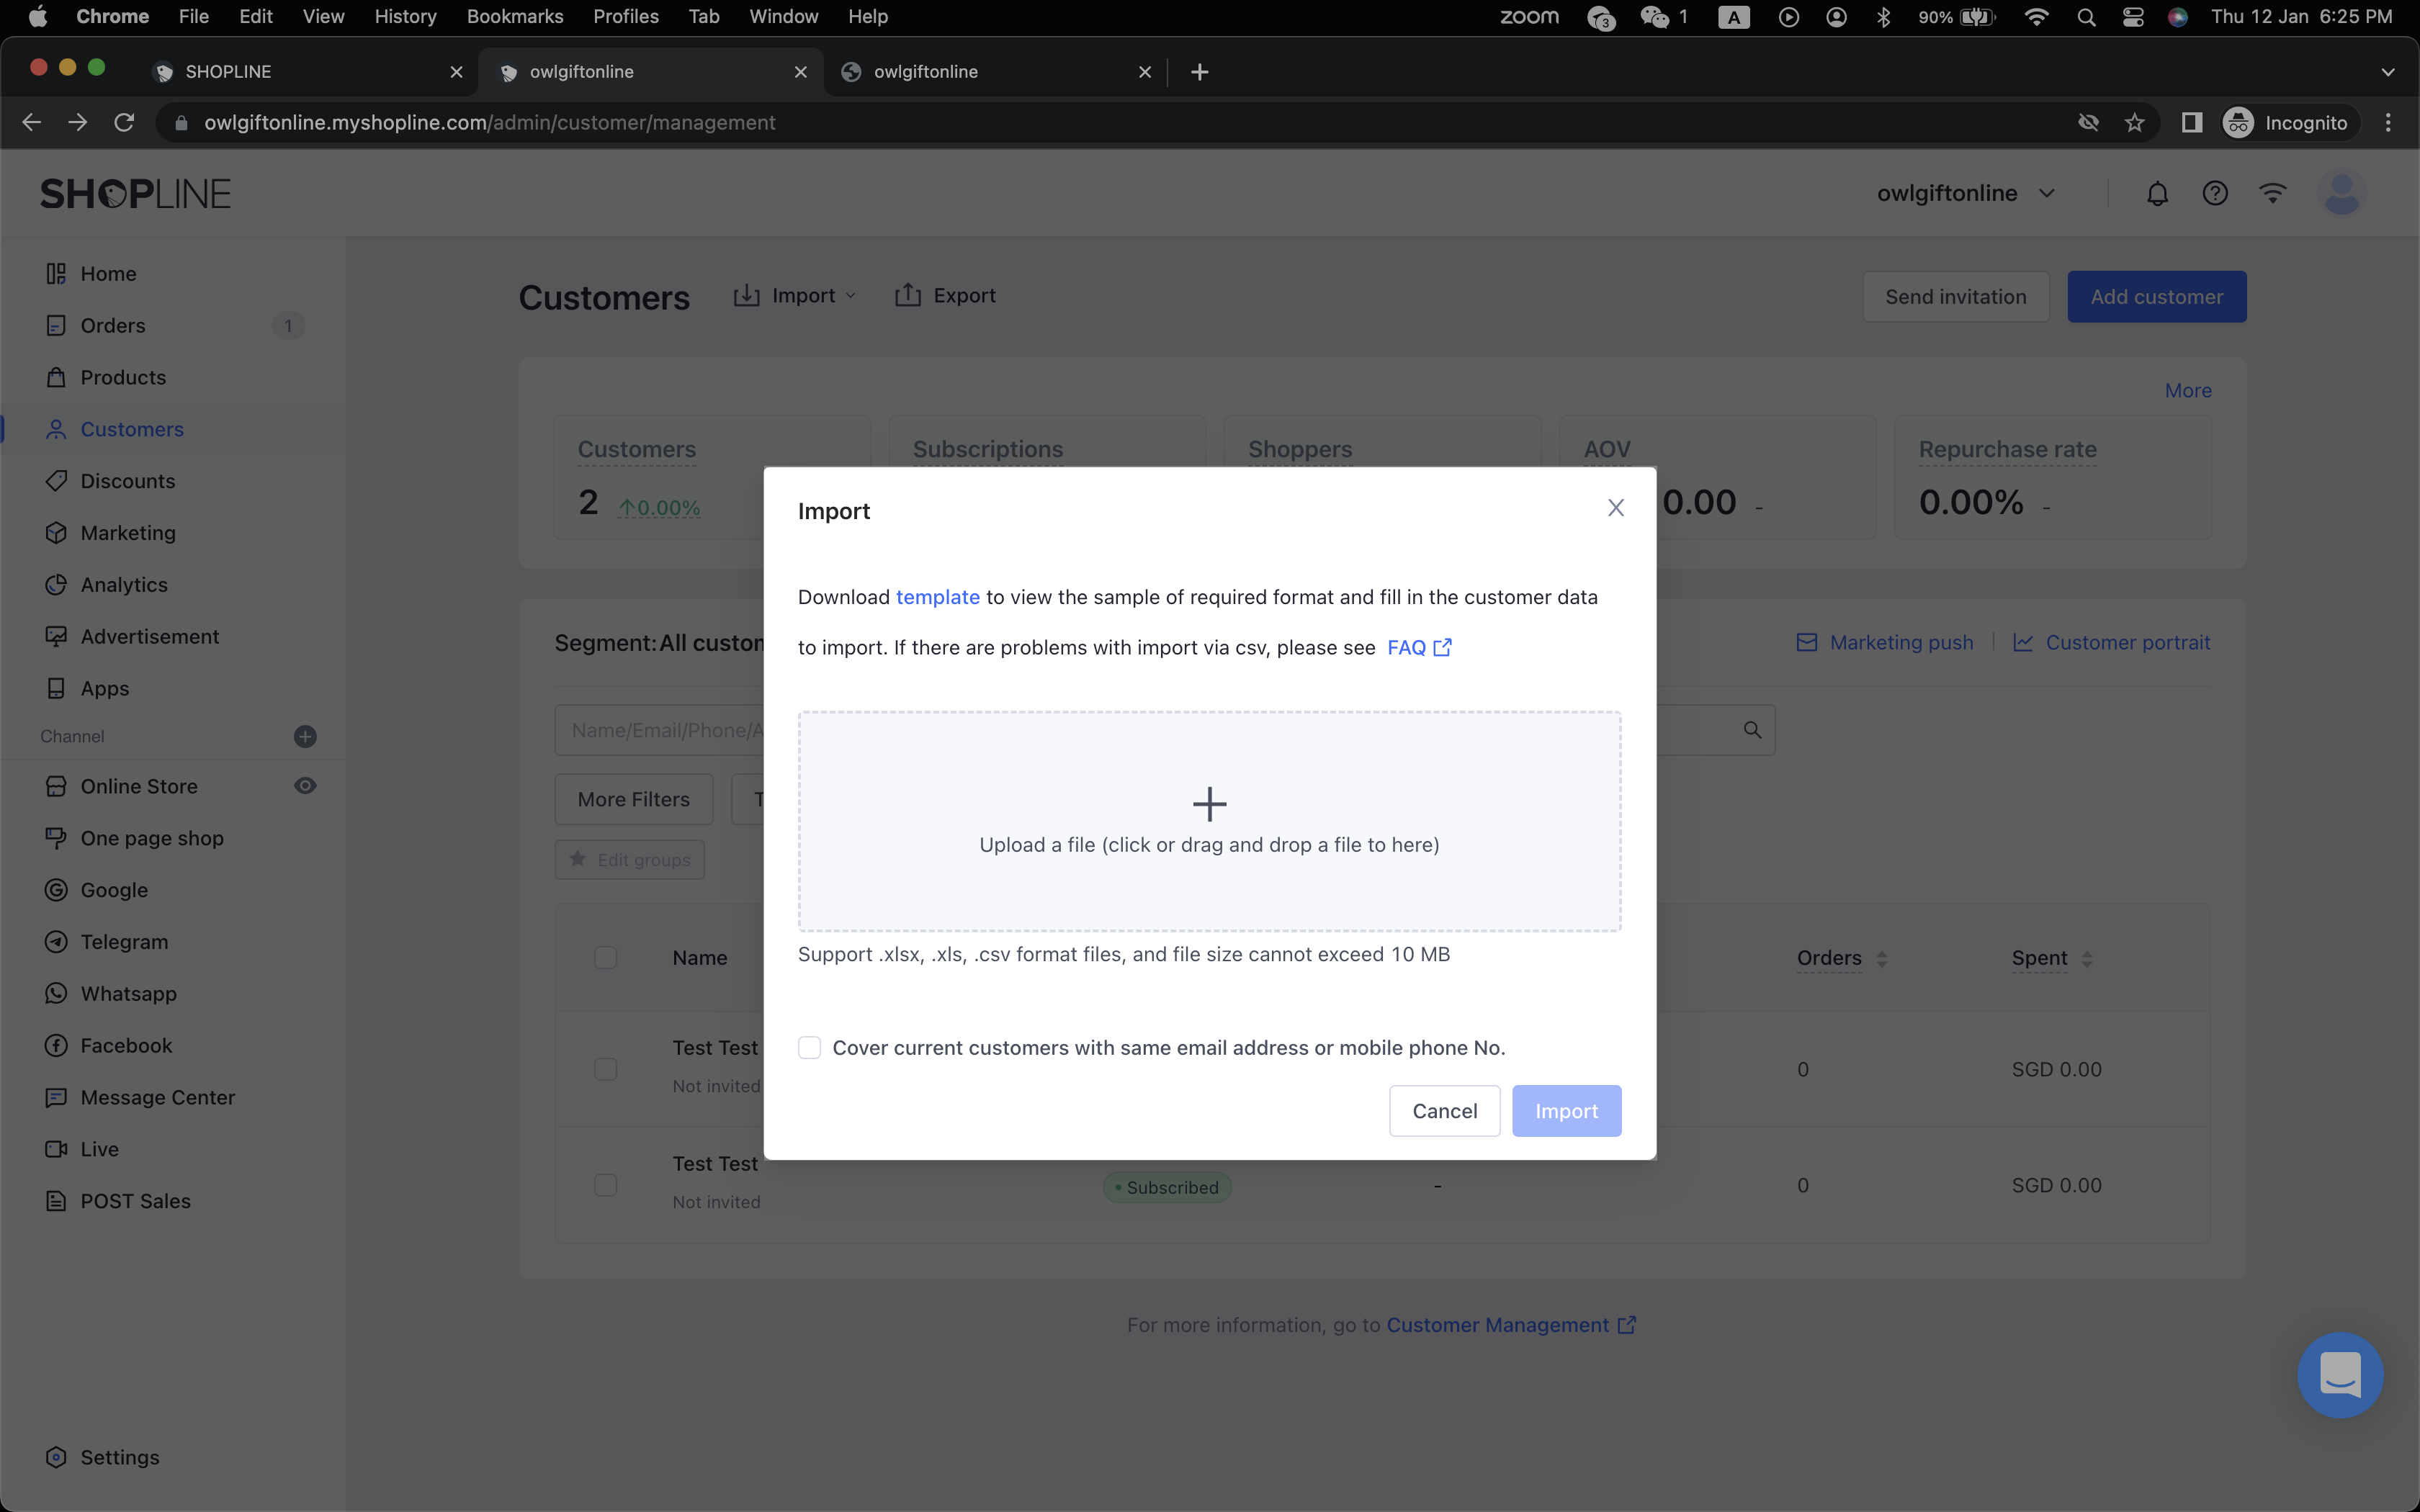Viewport: 2420px width, 1512px height.
Task: Click Send invitation button
Action: pyautogui.click(x=1955, y=296)
